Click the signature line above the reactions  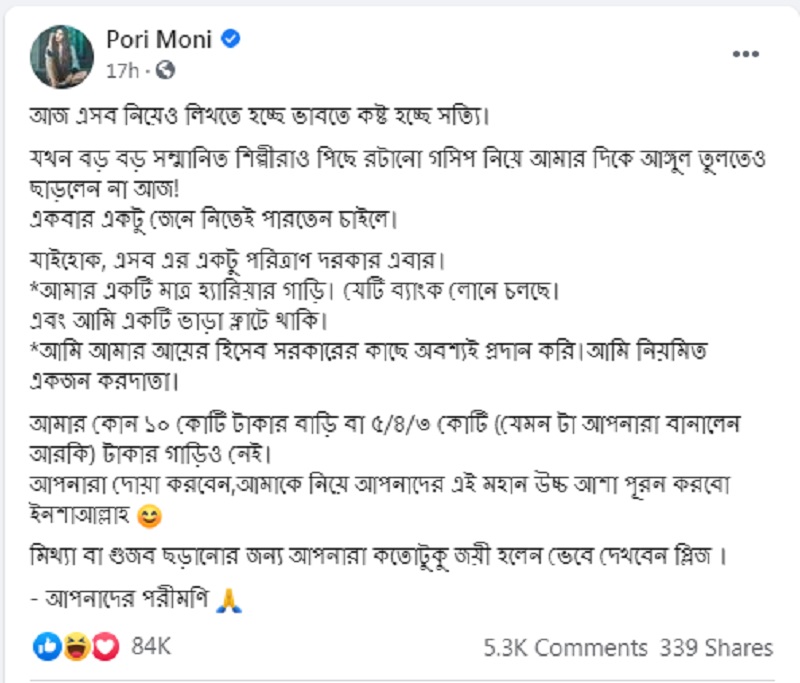(136, 599)
